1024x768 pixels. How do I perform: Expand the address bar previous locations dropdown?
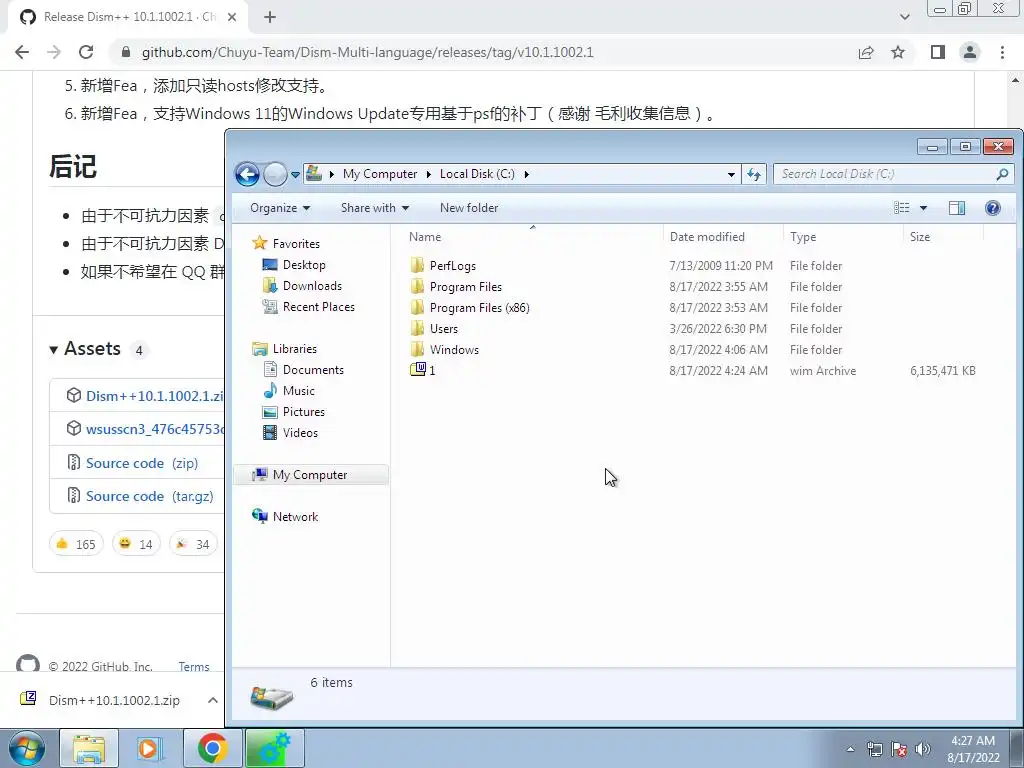731,174
